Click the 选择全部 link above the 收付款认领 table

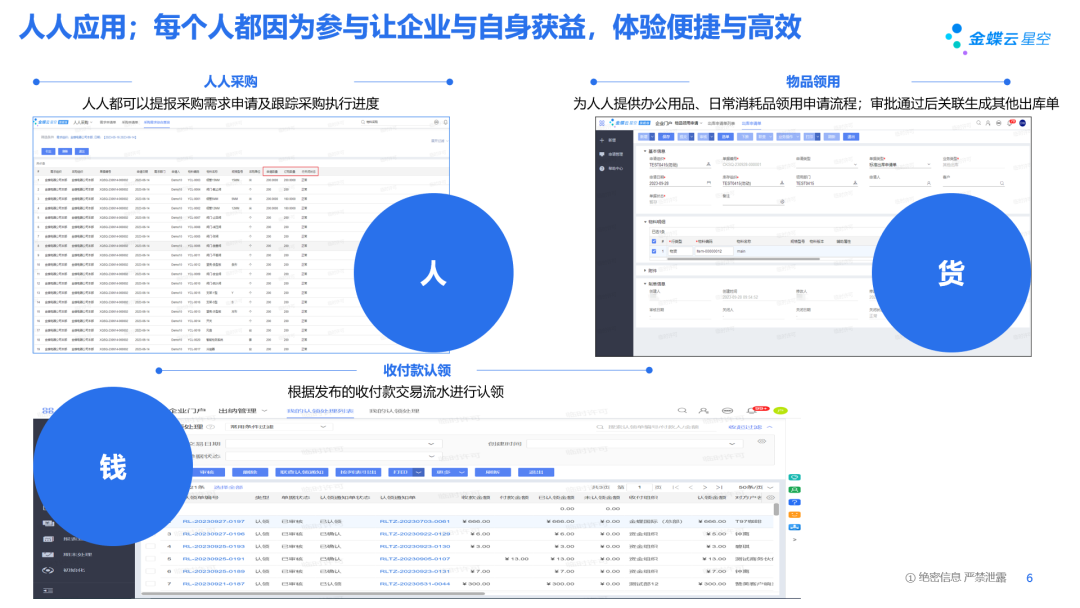coord(228,488)
